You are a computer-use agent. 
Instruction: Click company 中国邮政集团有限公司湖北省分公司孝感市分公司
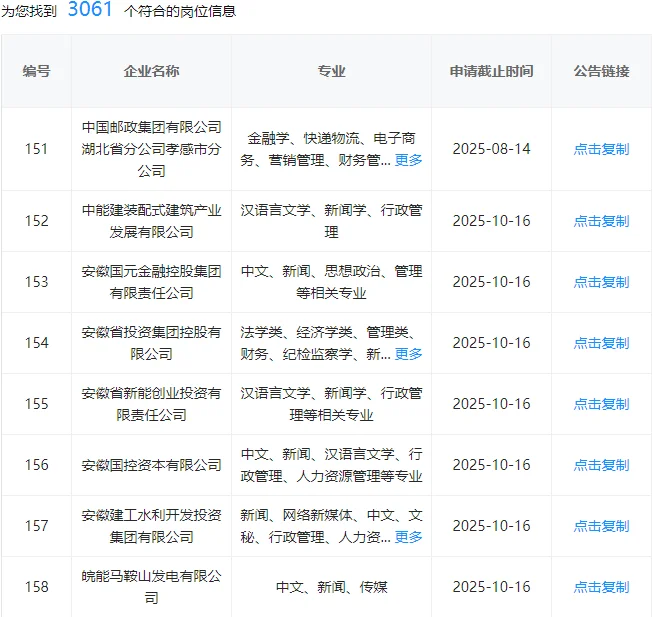click(x=151, y=149)
